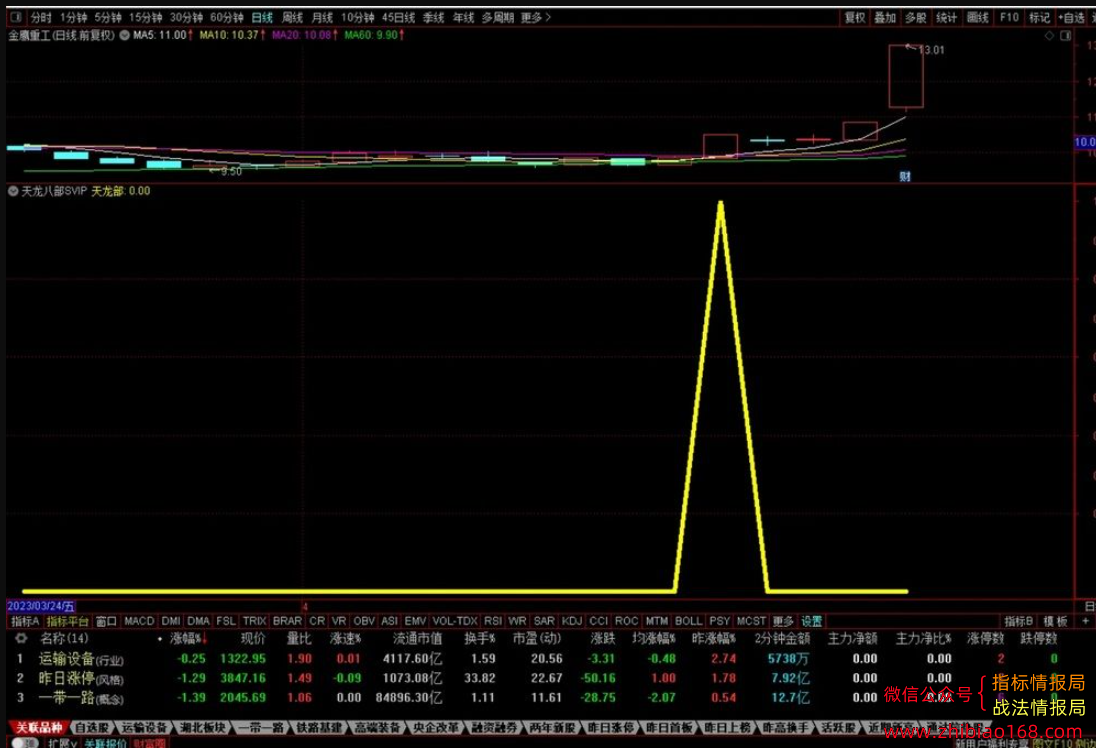Apply the BRAR indicator
The height and width of the screenshot is (748, 1096).
(x=287, y=621)
